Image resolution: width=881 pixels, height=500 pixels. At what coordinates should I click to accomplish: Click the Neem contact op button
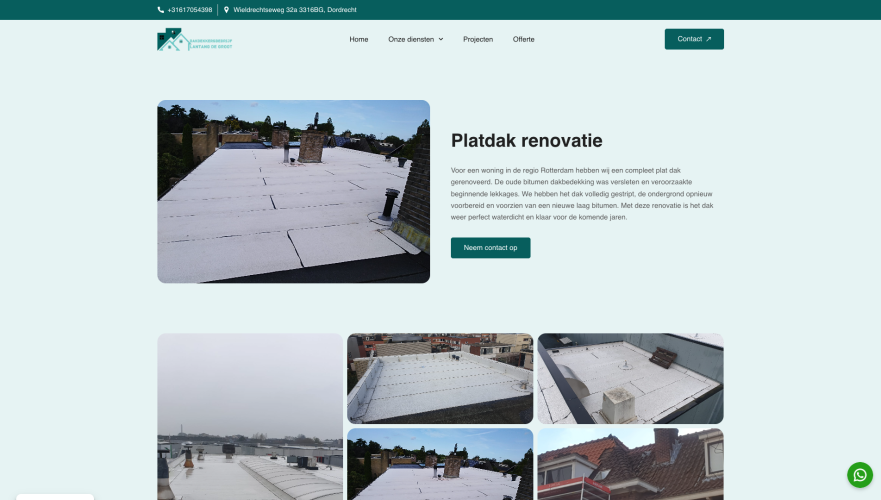pyautogui.click(x=490, y=247)
